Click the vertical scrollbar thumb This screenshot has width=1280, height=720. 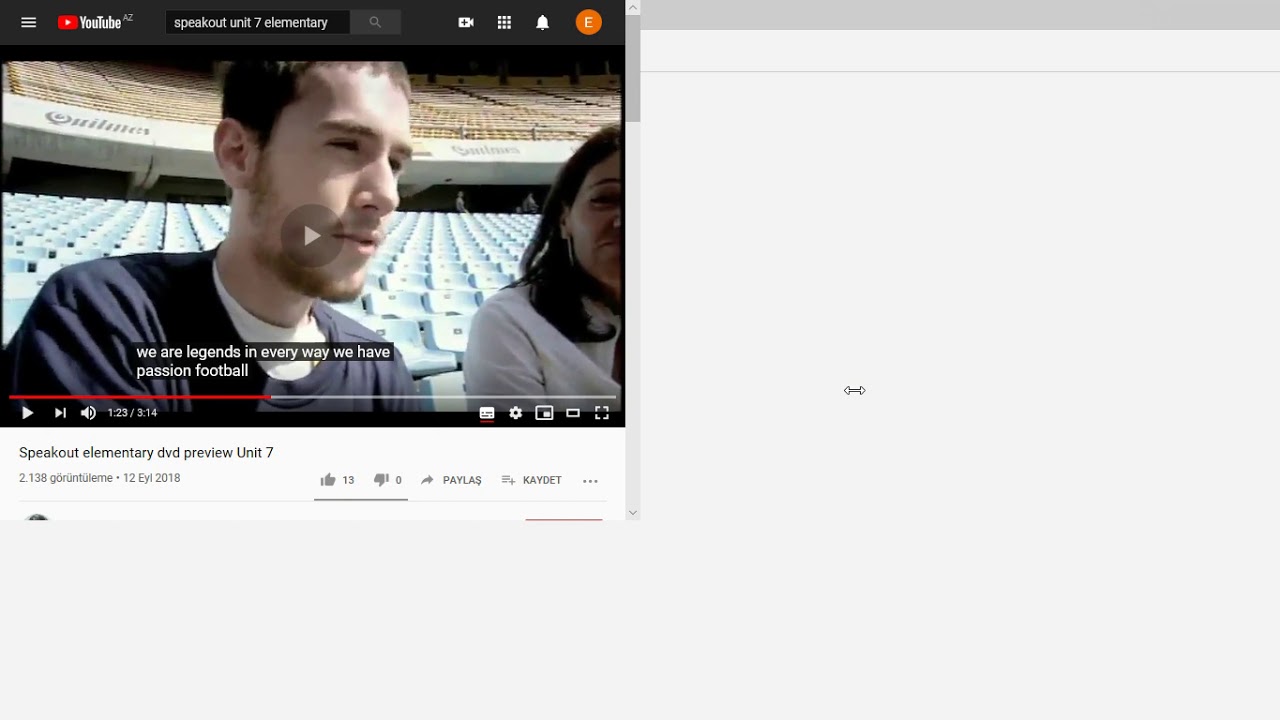632,68
